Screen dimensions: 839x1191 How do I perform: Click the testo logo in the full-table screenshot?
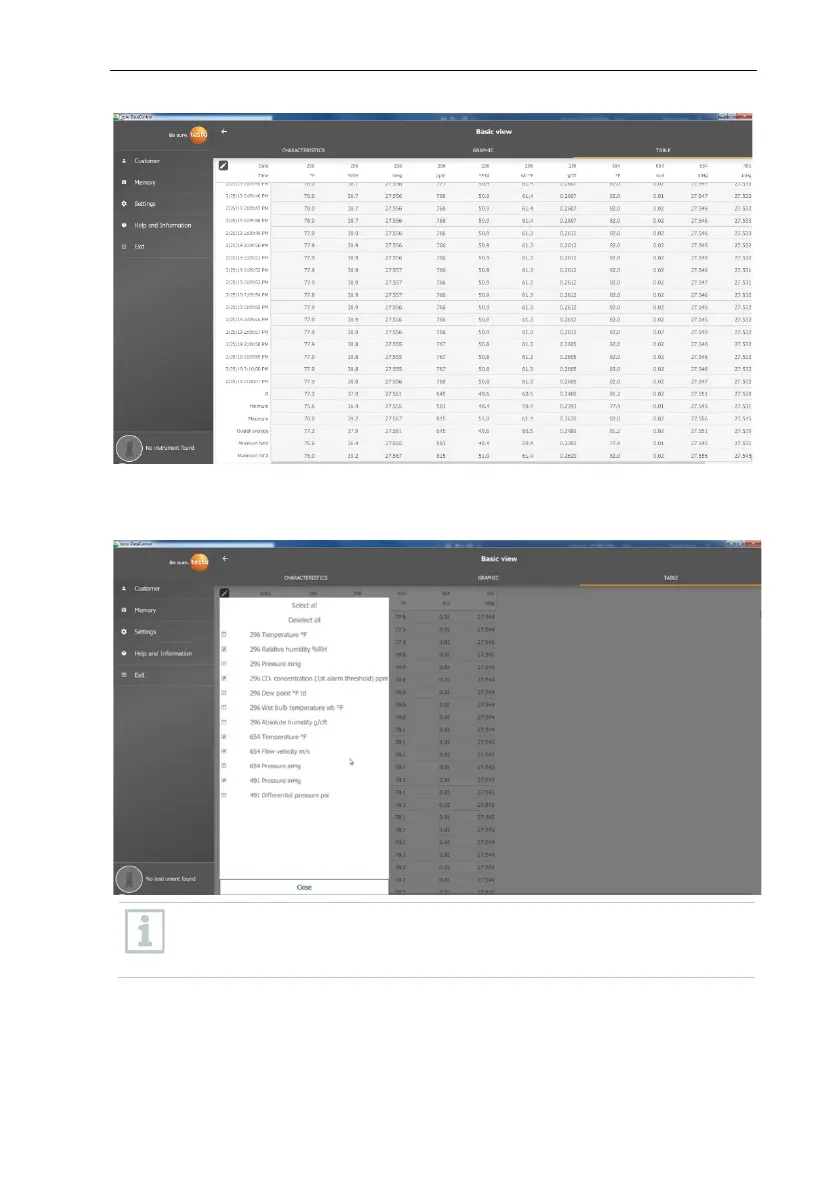pyautogui.click(x=198, y=134)
